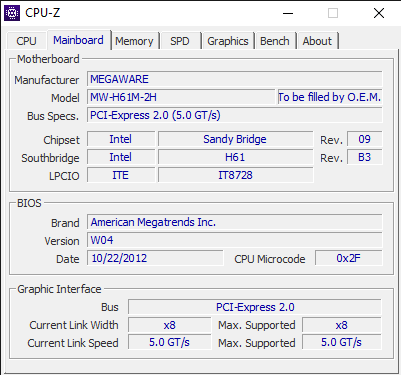The width and height of the screenshot is (401, 375).
Task: Click the H61 southbridge field
Action: coord(235,157)
